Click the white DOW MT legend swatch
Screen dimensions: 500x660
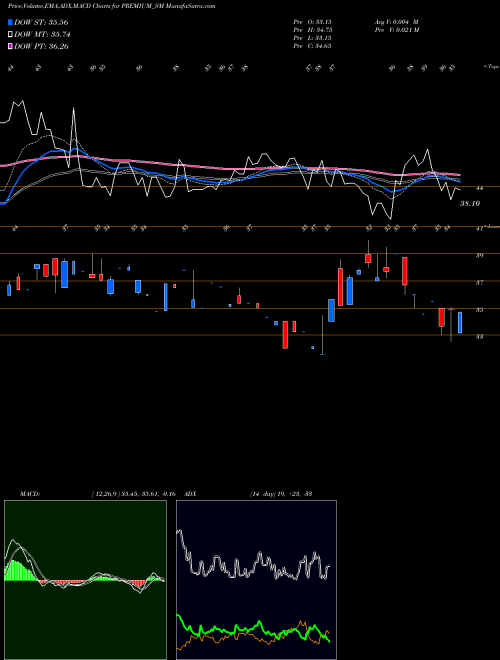pos(10,35)
